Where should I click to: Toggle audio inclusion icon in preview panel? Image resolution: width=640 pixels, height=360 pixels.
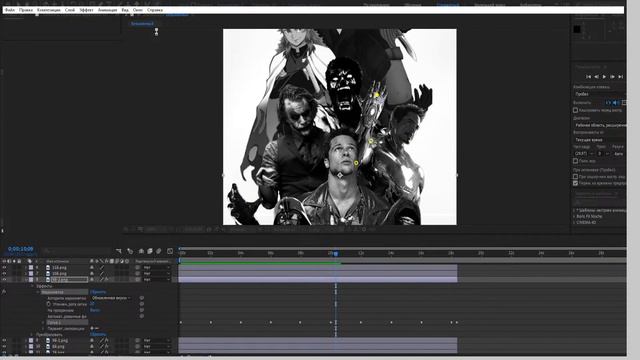tap(616, 103)
